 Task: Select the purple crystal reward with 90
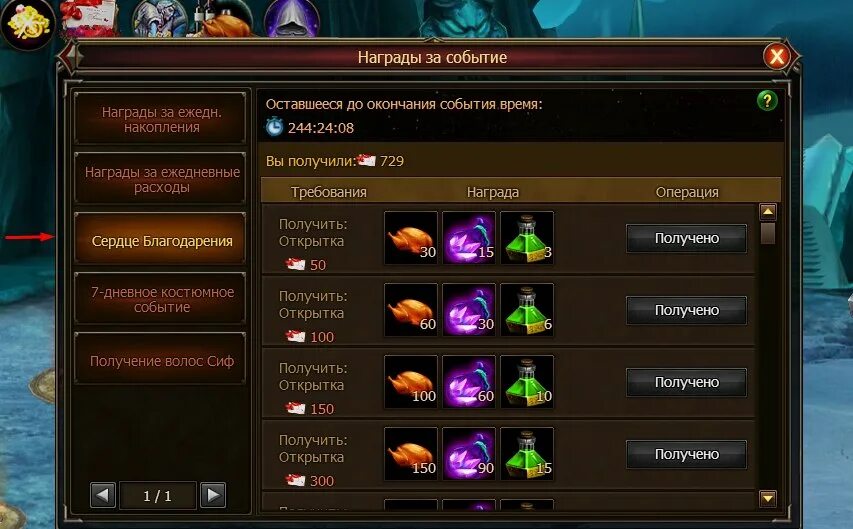pos(469,453)
